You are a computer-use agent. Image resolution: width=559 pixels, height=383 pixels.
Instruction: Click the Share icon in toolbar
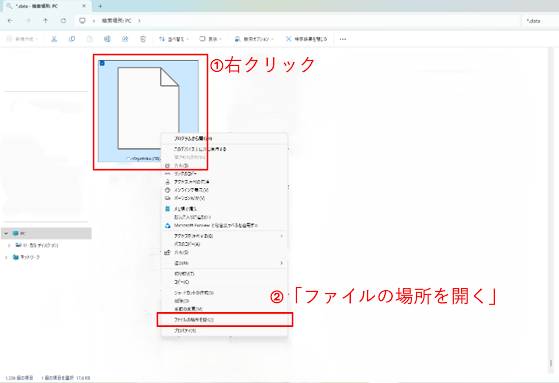point(125,39)
